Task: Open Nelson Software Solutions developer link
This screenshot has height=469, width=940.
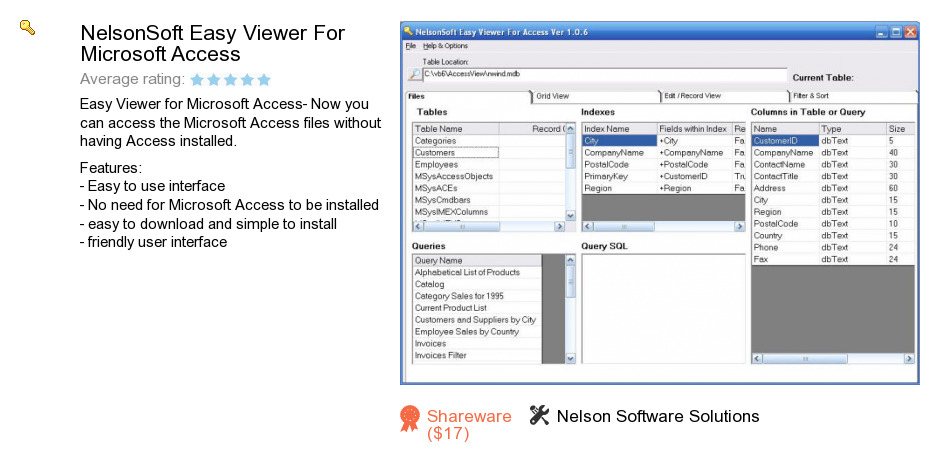Action: [x=658, y=416]
